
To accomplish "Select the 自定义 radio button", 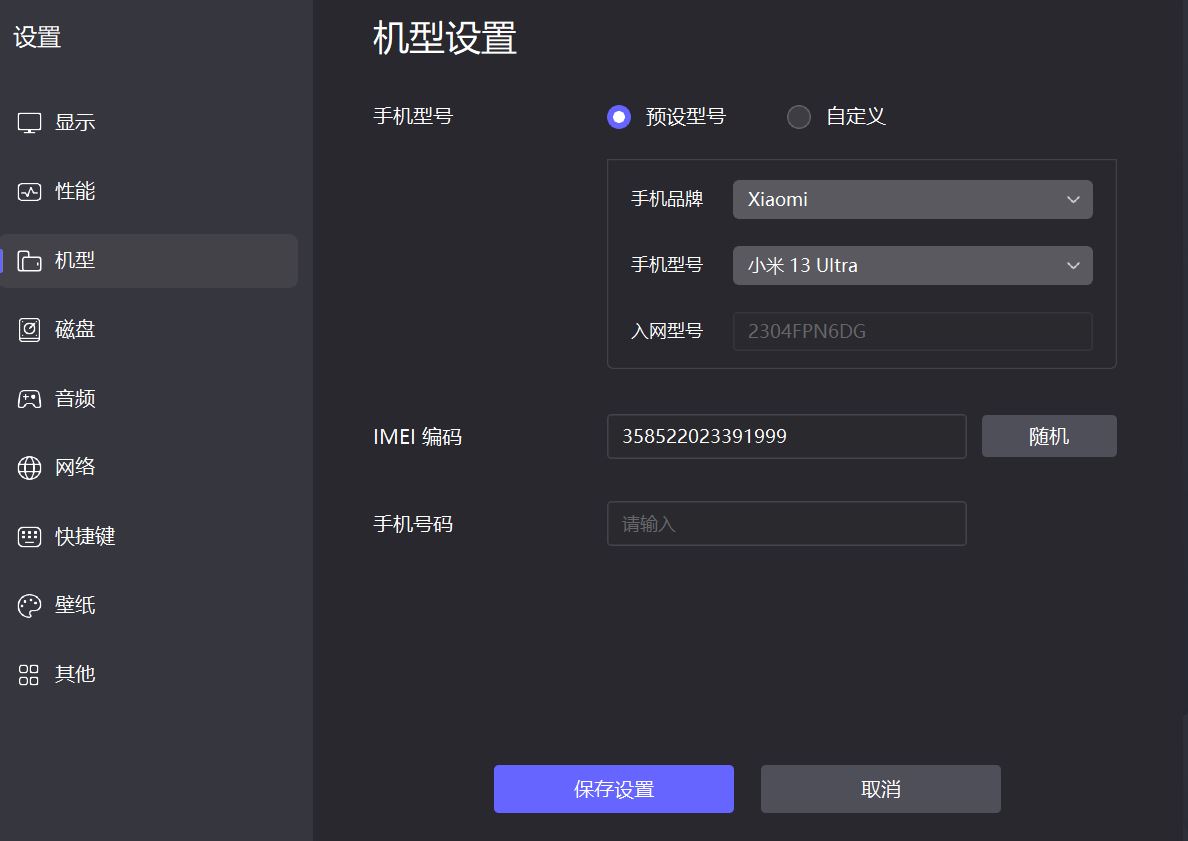I will 799,117.
